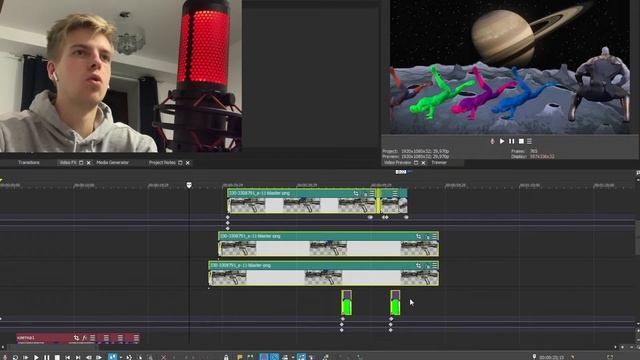The height and width of the screenshot is (360, 640).
Task: Step to the previous frame
Action: coord(89,357)
